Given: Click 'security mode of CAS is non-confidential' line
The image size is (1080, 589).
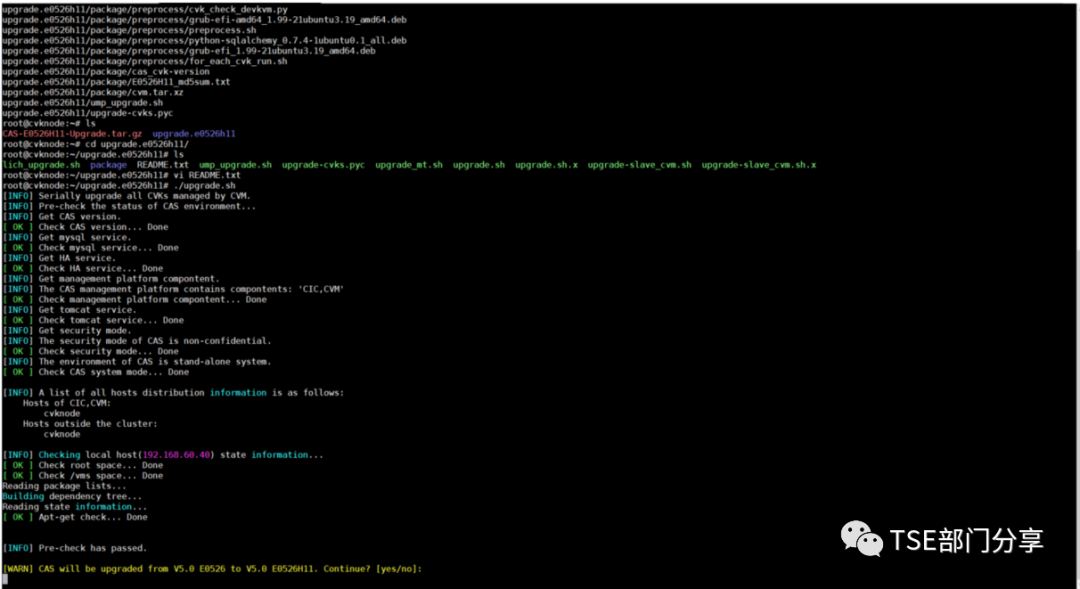Looking at the screenshot, I should (136, 340).
